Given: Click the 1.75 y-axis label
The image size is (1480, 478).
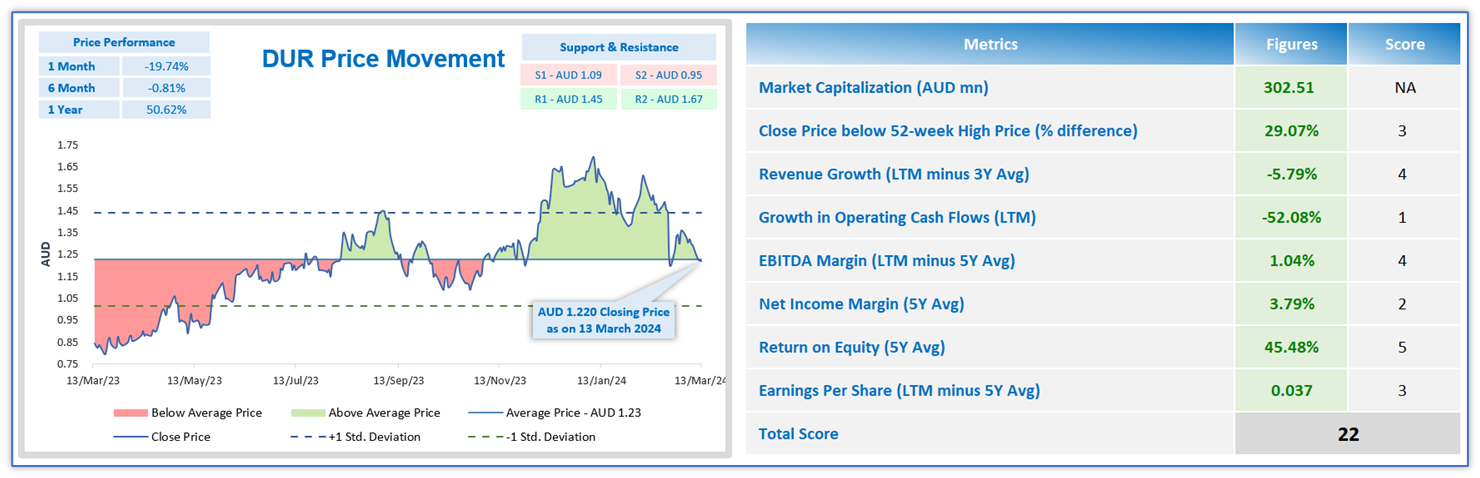Looking at the screenshot, I should click(x=67, y=145).
